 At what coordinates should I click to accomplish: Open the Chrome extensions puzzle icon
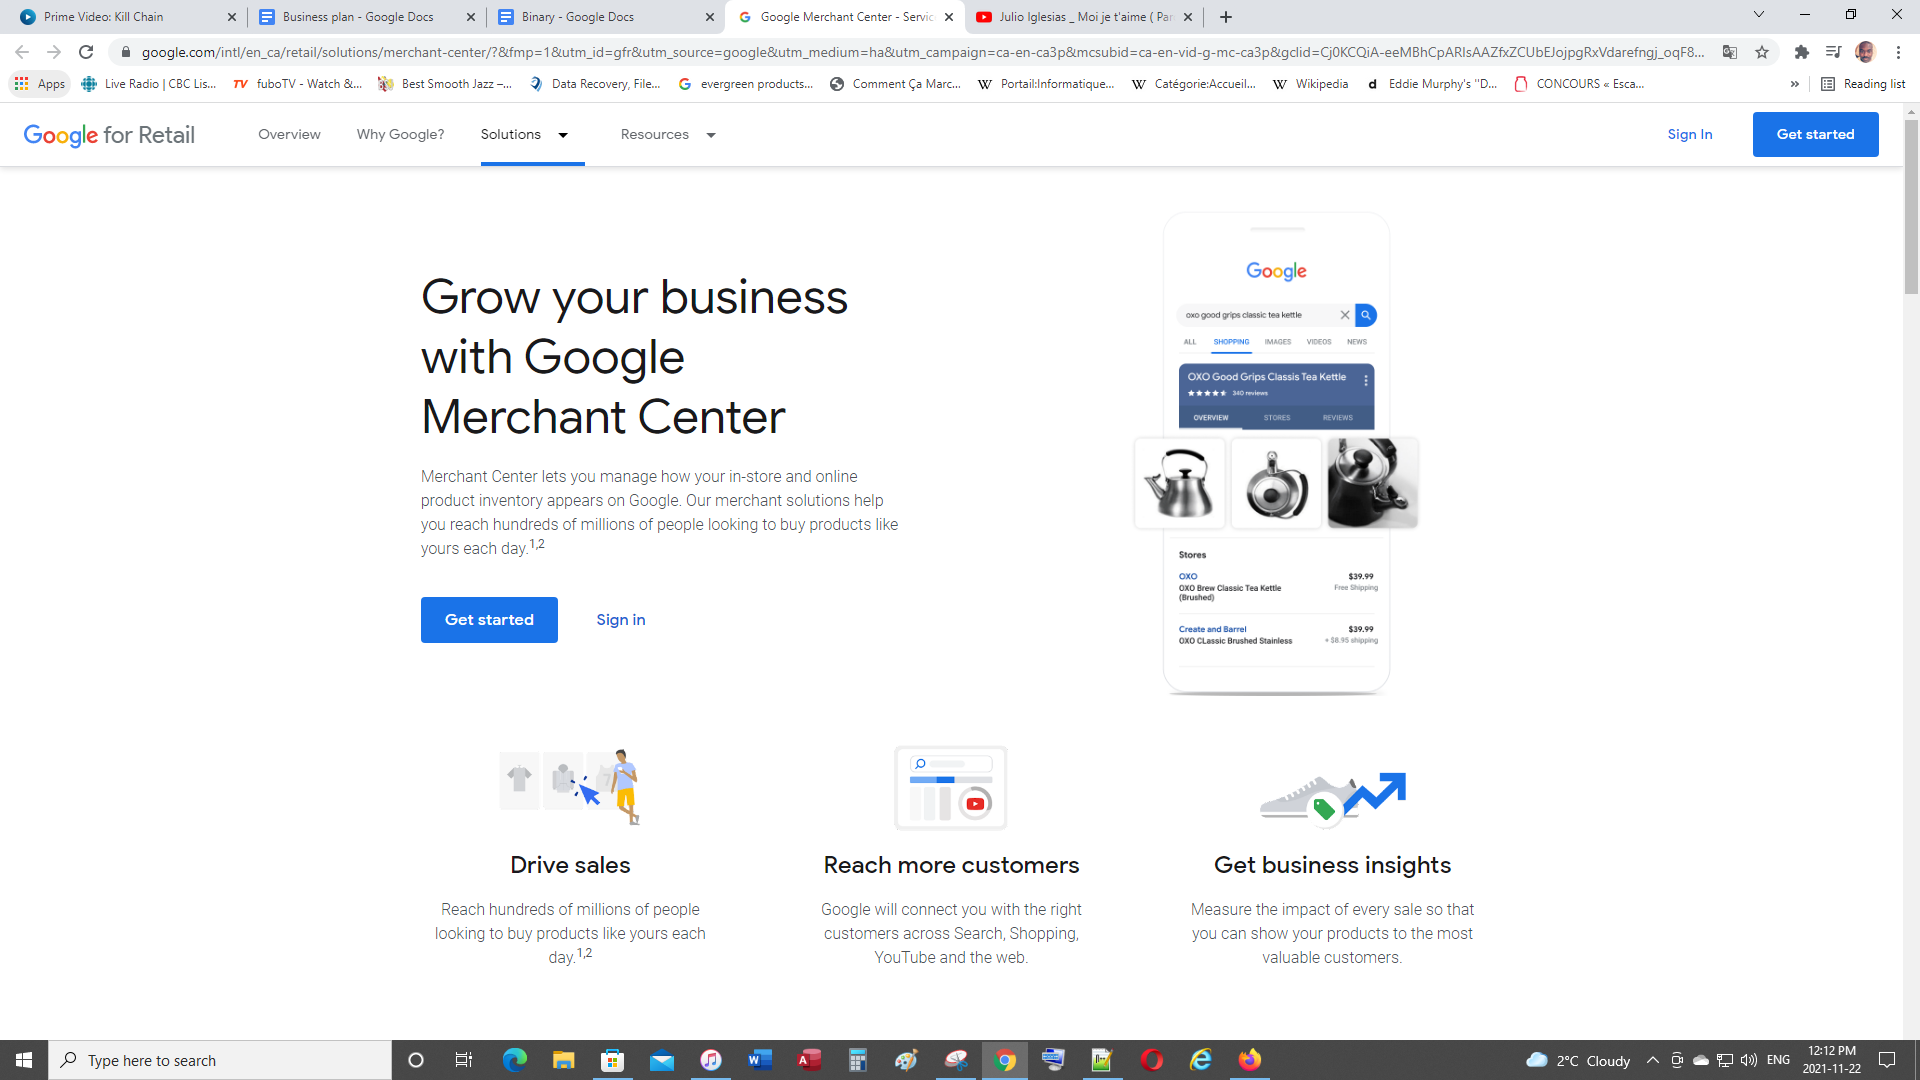point(1801,52)
